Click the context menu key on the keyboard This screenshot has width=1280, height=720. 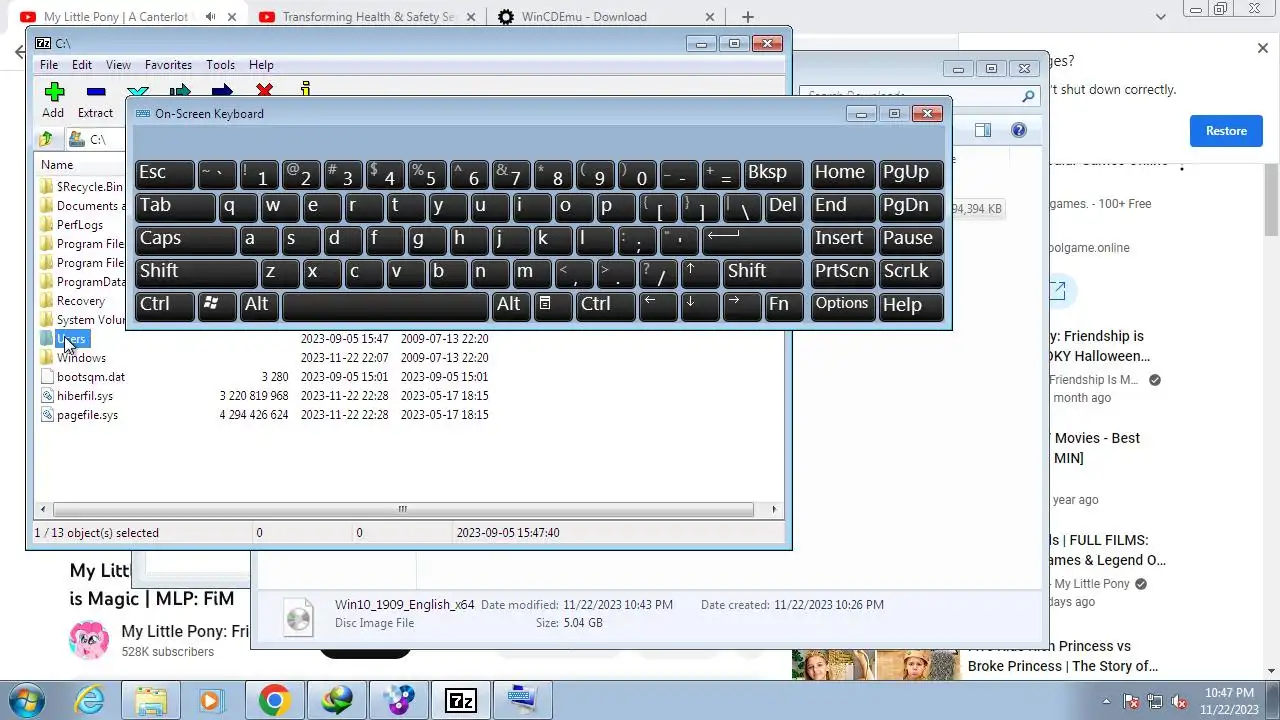(552, 306)
